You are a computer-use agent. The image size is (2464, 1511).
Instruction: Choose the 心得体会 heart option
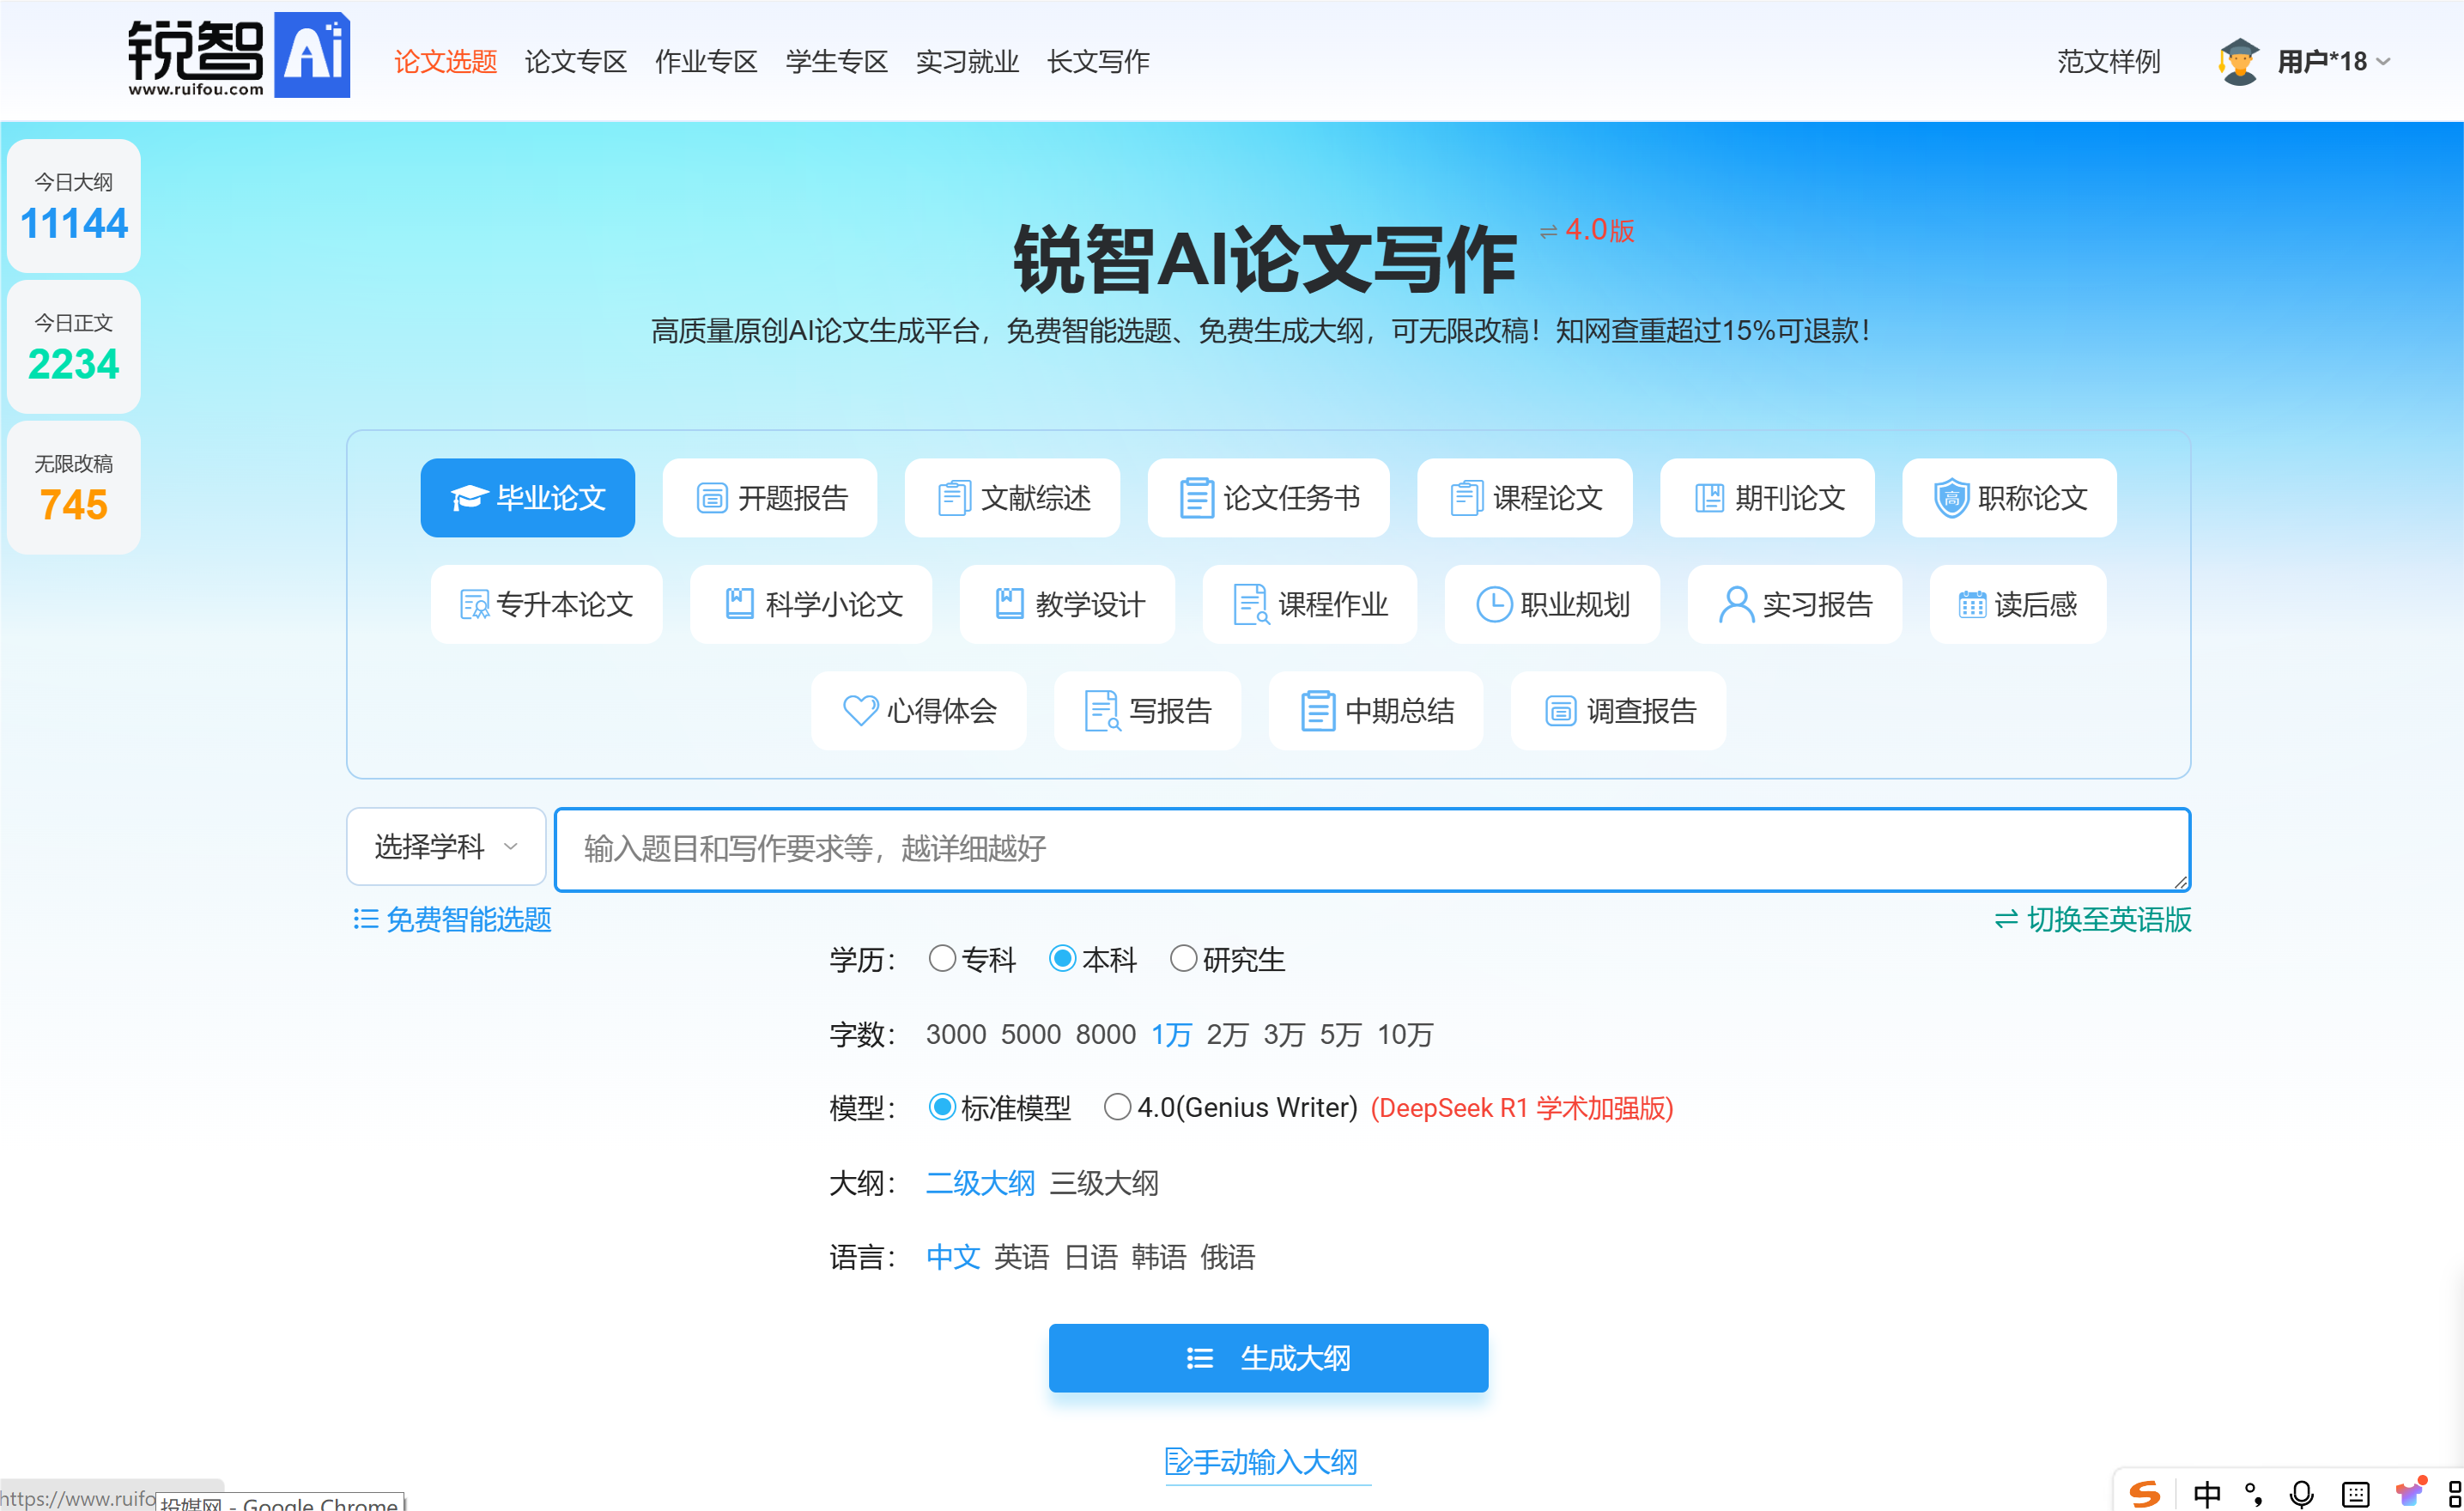pos(919,711)
